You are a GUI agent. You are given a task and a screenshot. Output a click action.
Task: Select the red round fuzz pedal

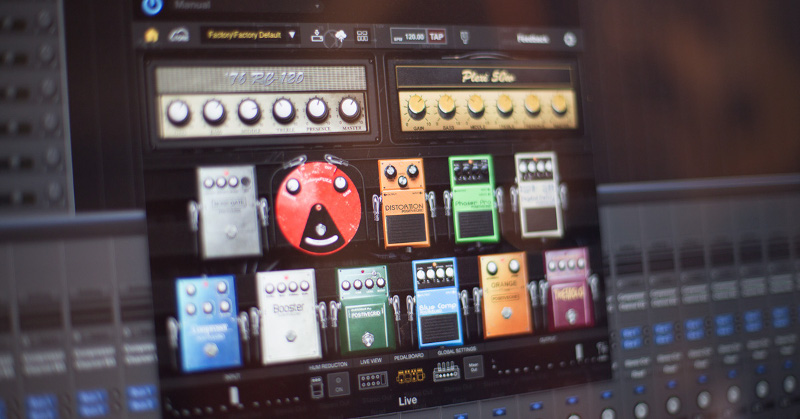click(x=318, y=208)
